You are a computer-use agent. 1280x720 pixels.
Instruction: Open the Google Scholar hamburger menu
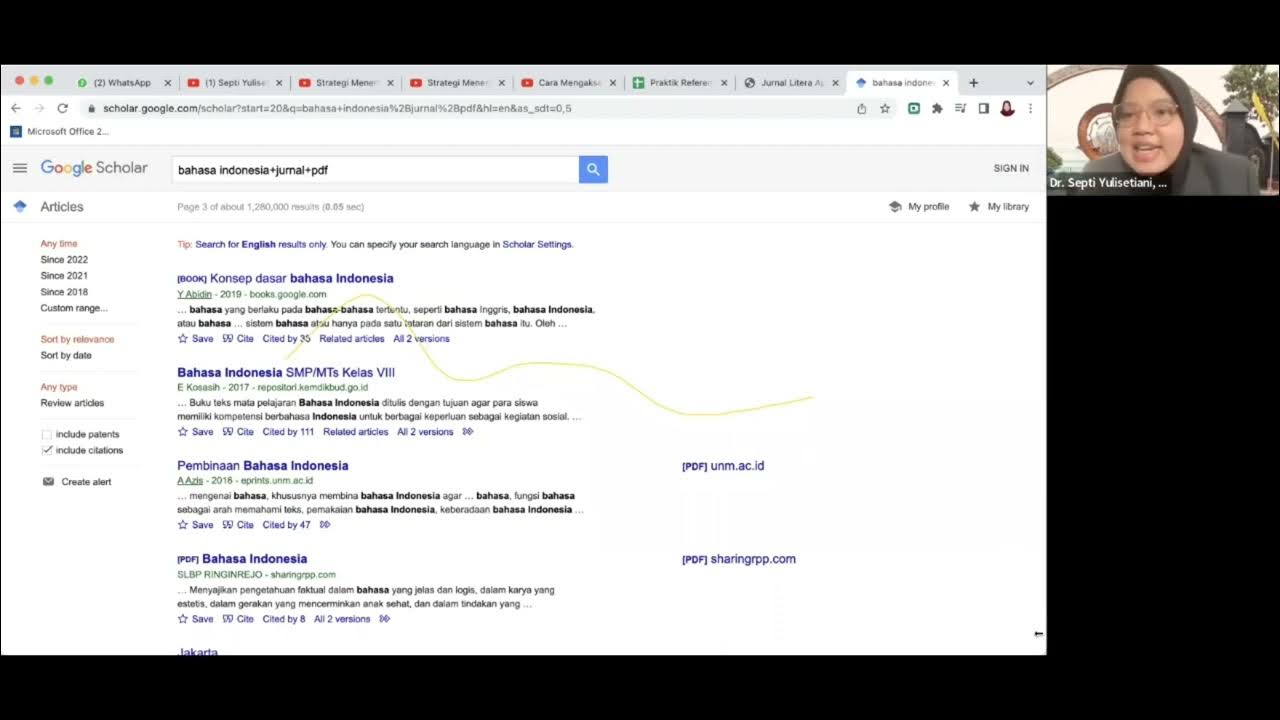click(20, 168)
